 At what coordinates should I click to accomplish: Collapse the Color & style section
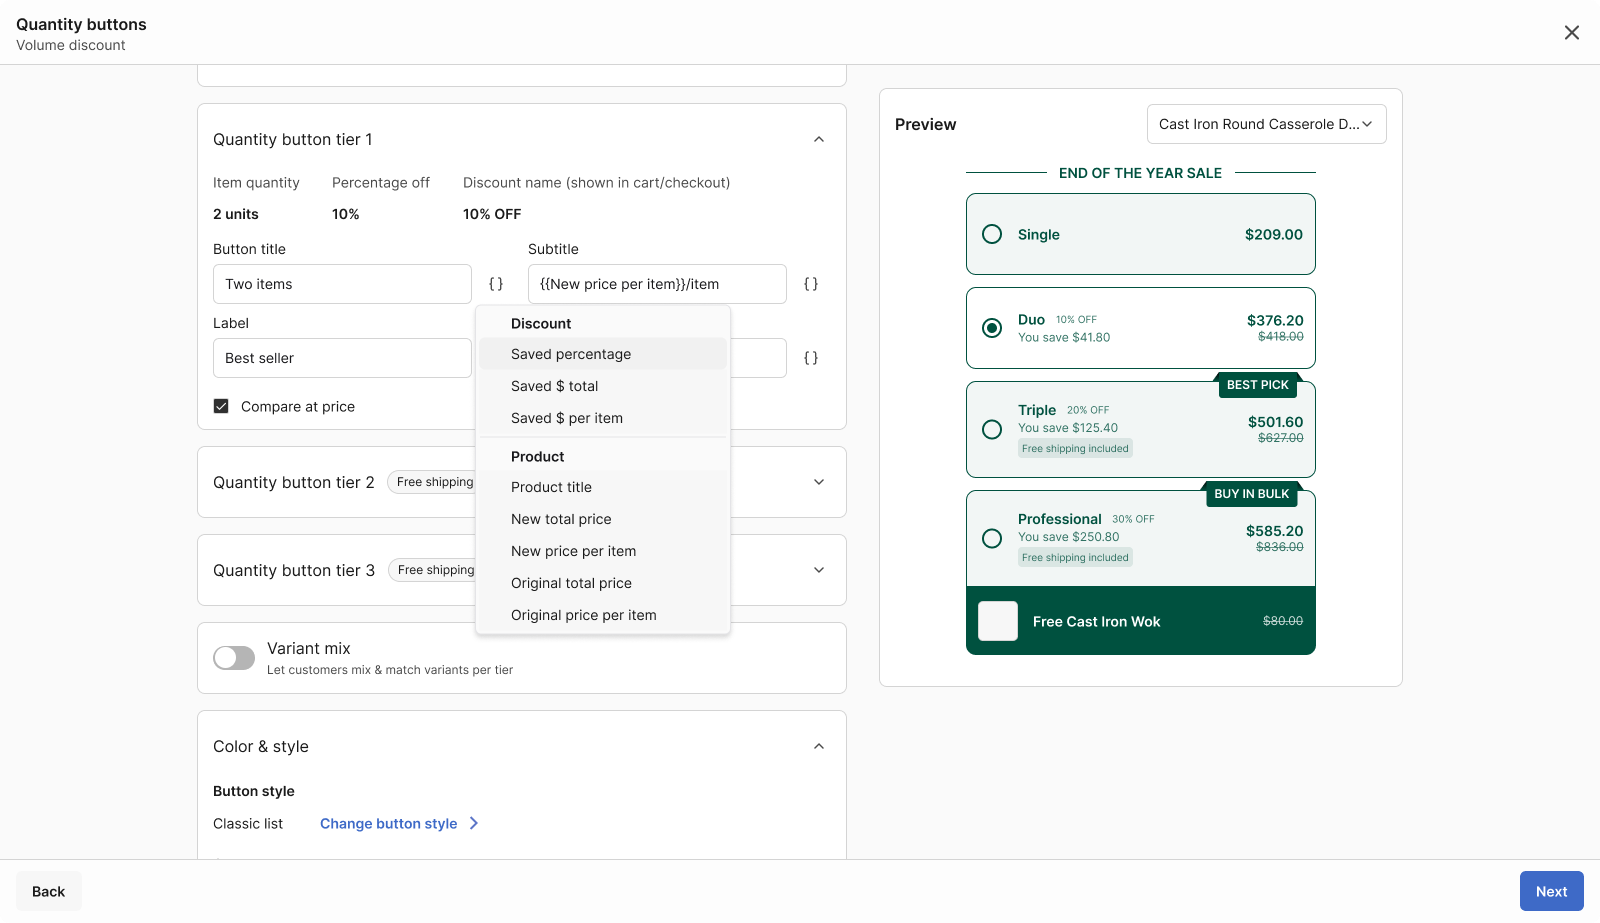(819, 747)
